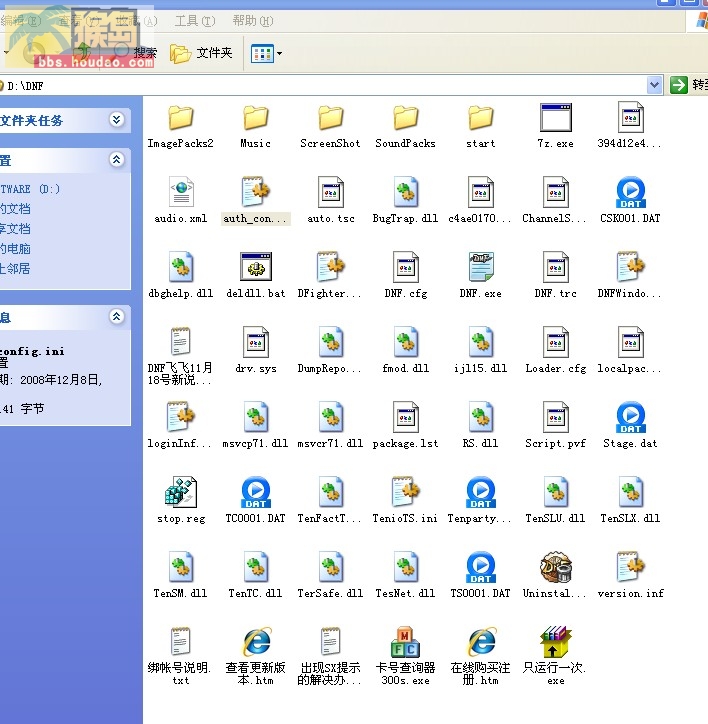Click the loginInf... file icon
Image resolution: width=708 pixels, height=724 pixels.
181,417
